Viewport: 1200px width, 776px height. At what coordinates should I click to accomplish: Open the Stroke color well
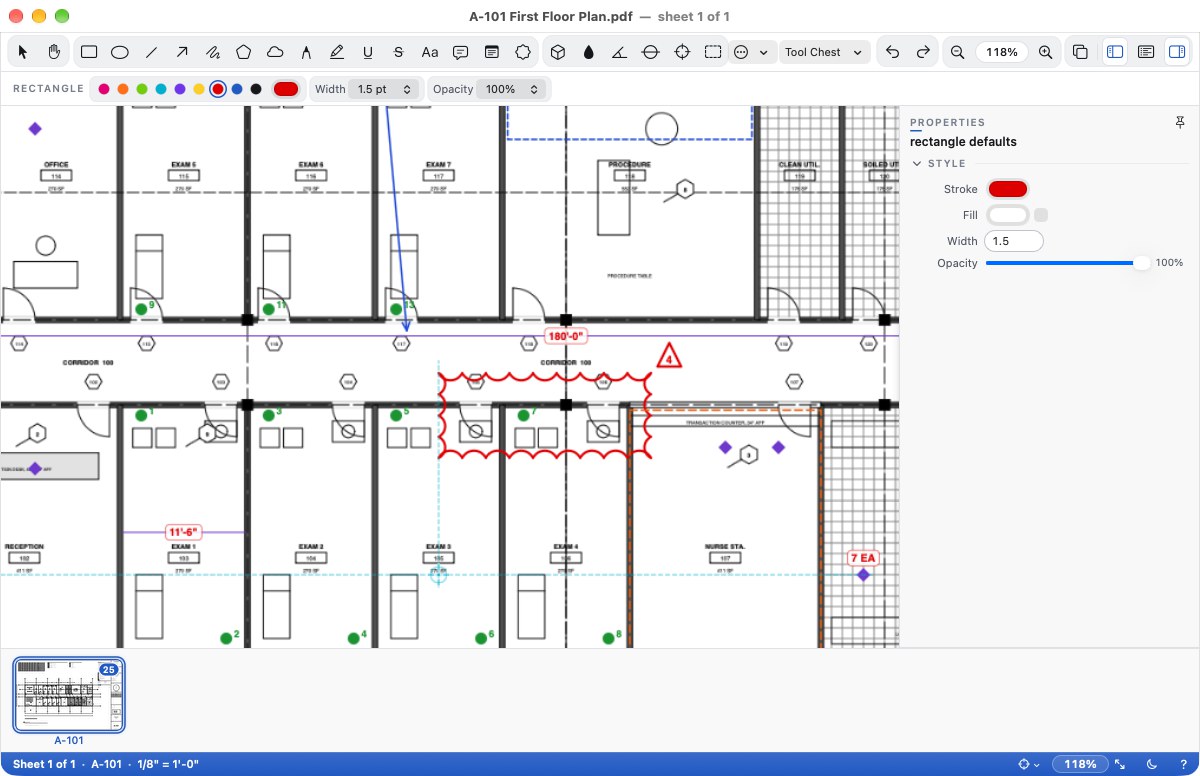coord(1008,189)
